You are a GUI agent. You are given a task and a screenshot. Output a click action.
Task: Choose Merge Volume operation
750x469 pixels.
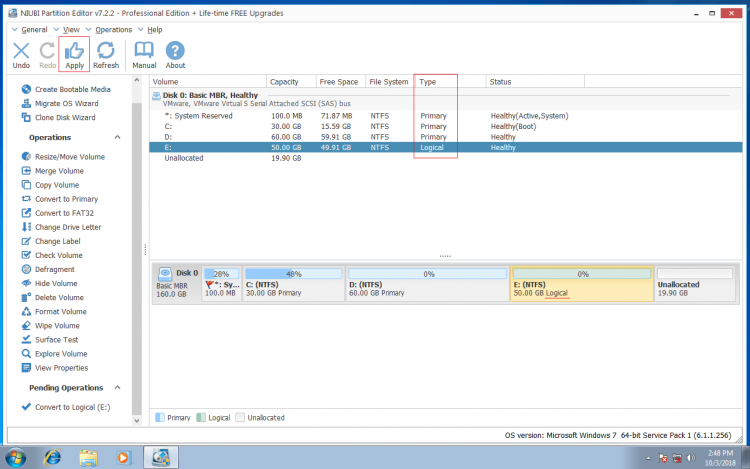click(x=53, y=171)
